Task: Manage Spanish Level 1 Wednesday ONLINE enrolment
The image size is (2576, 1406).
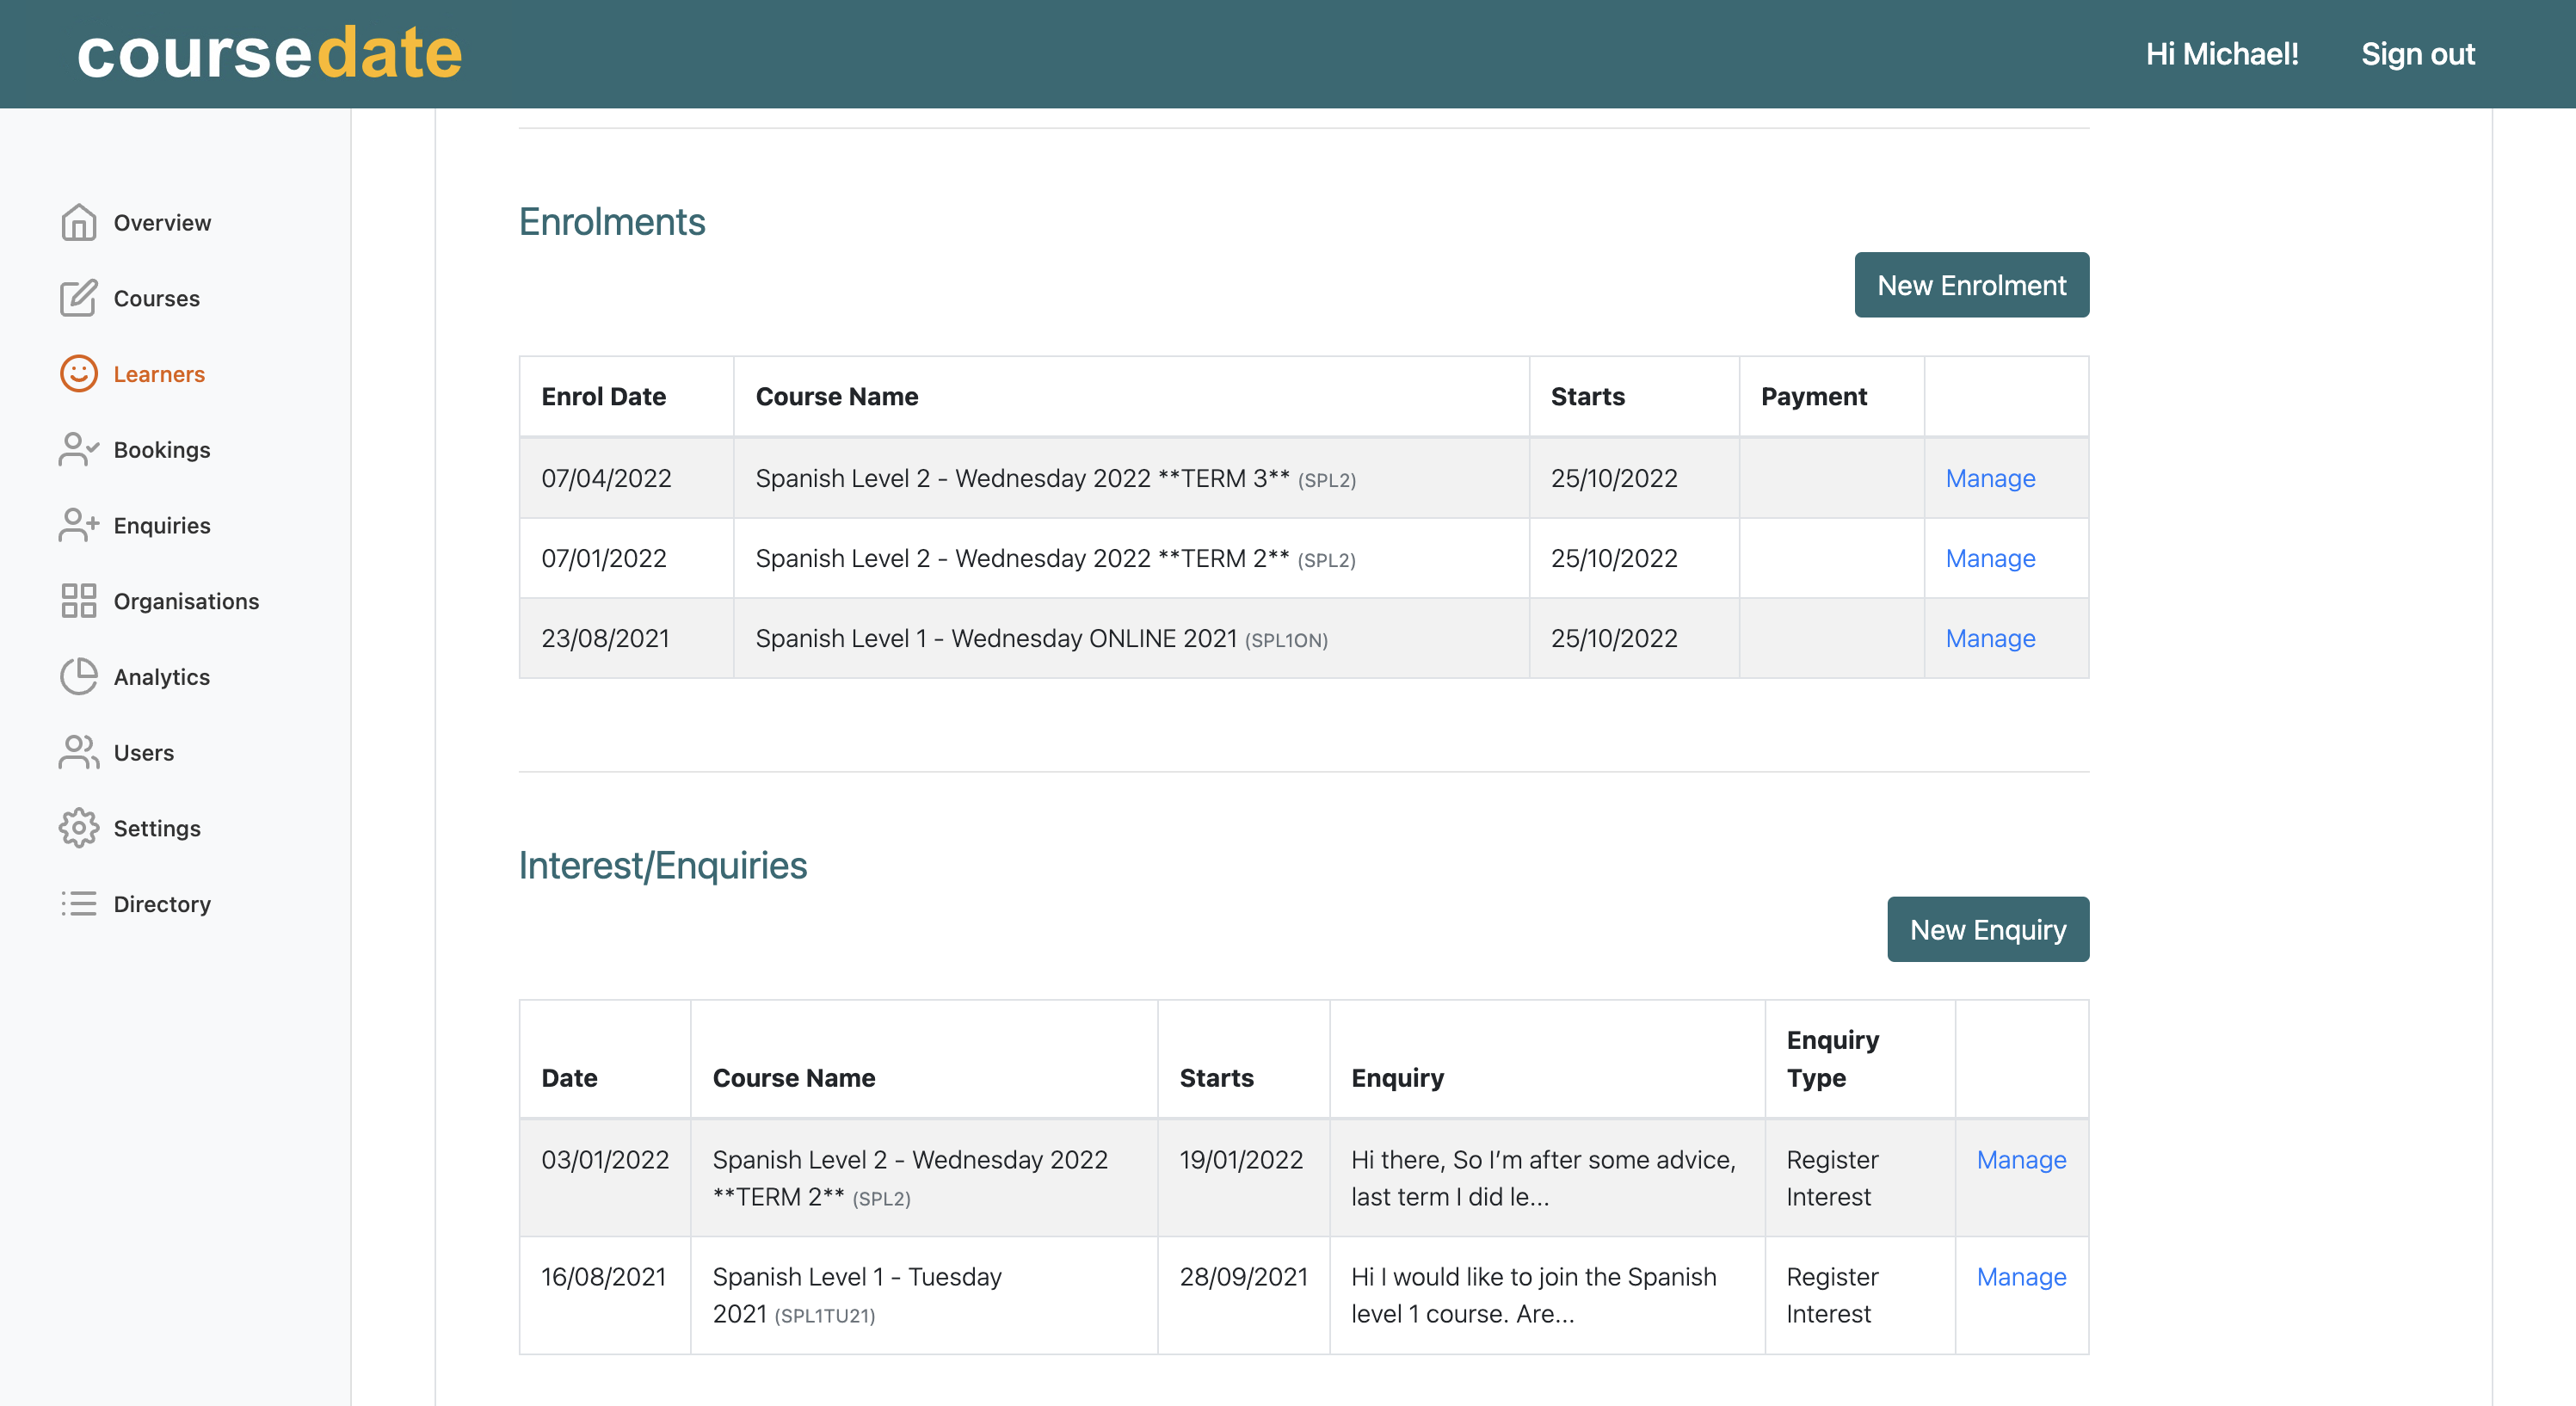Action: pos(1991,638)
